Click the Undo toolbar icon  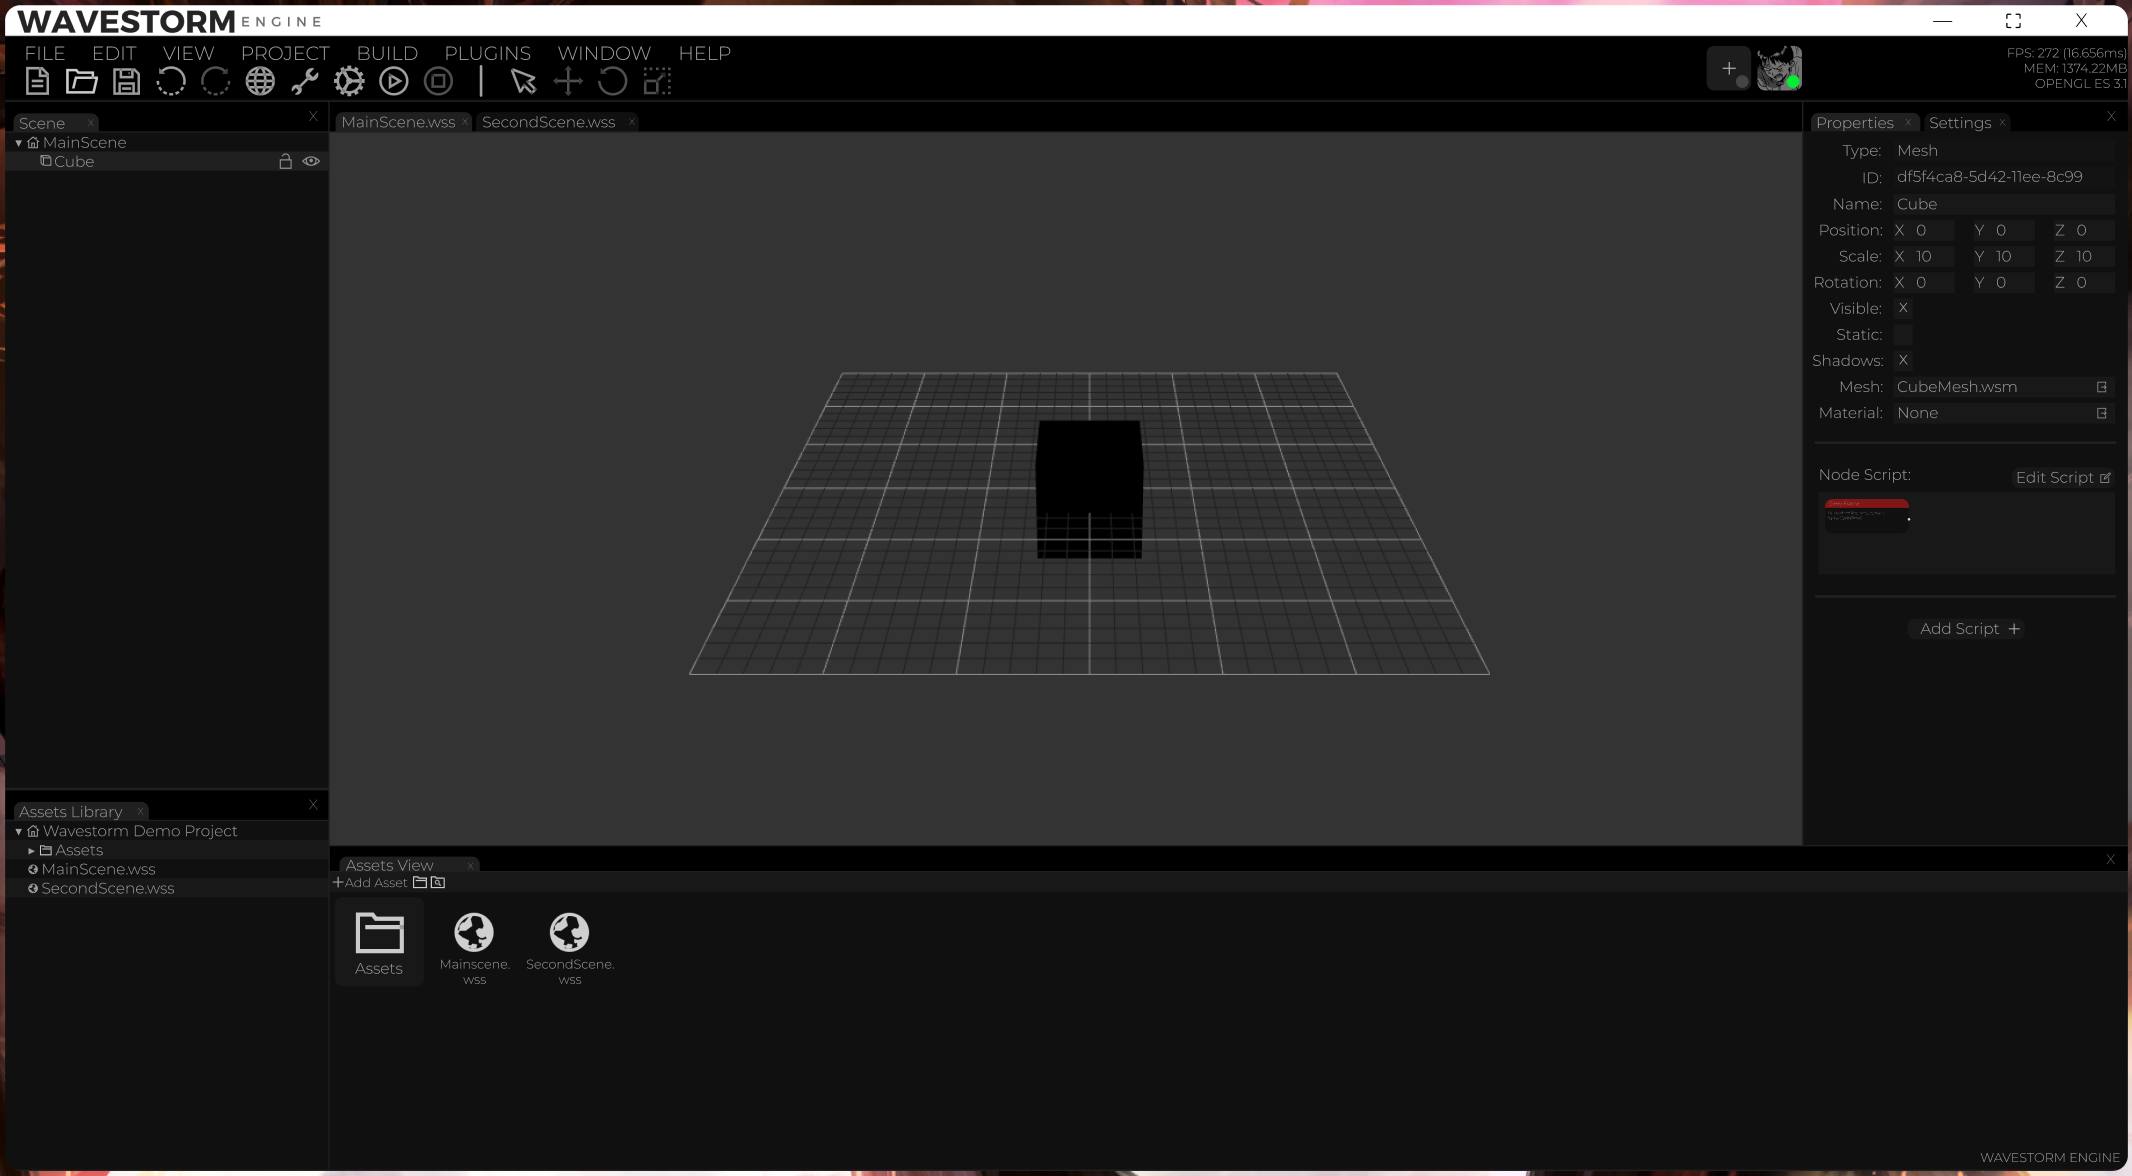[171, 82]
